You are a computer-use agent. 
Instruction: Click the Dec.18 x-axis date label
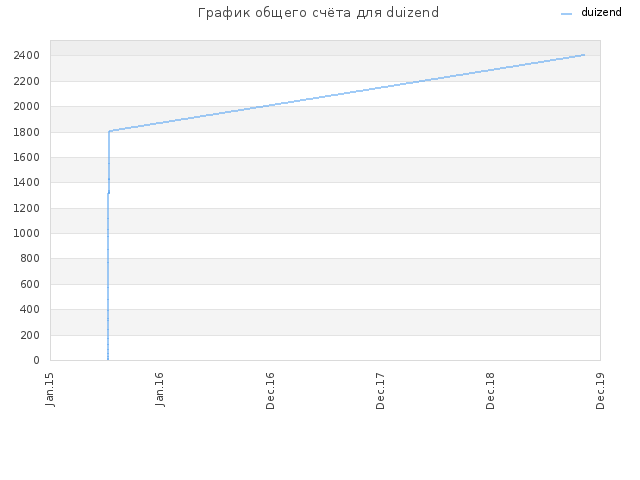coord(490,391)
